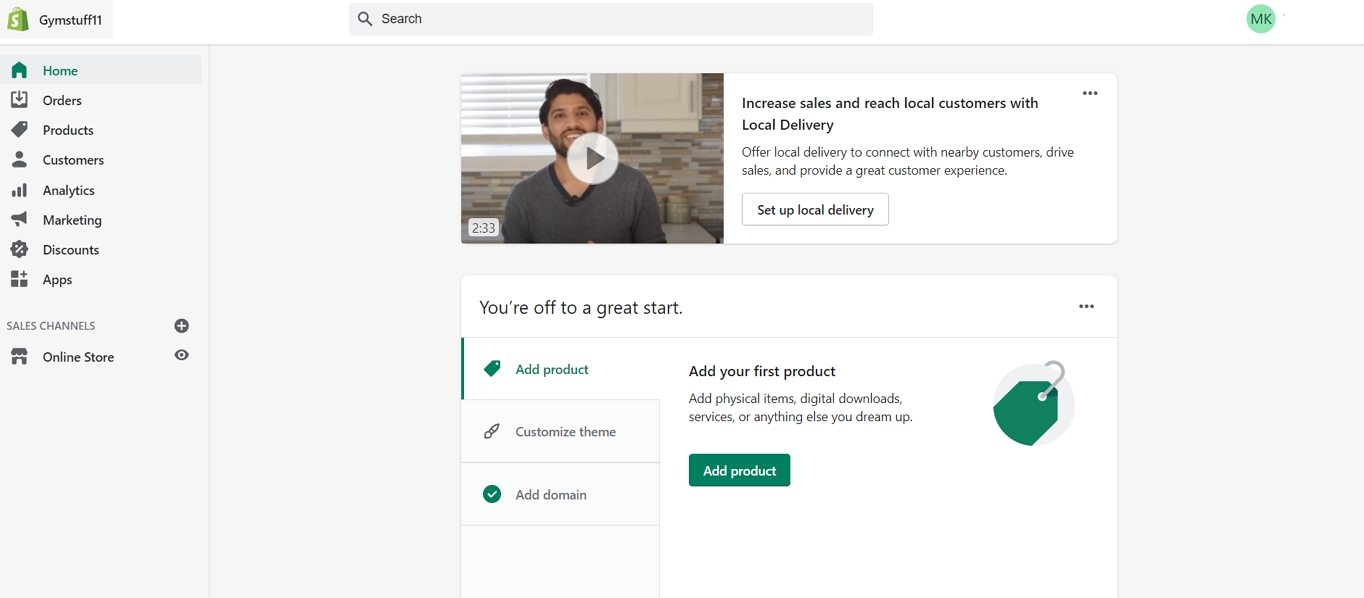The height and width of the screenshot is (598, 1364).
Task: Open Orders via its inbox icon
Action: tap(19, 100)
